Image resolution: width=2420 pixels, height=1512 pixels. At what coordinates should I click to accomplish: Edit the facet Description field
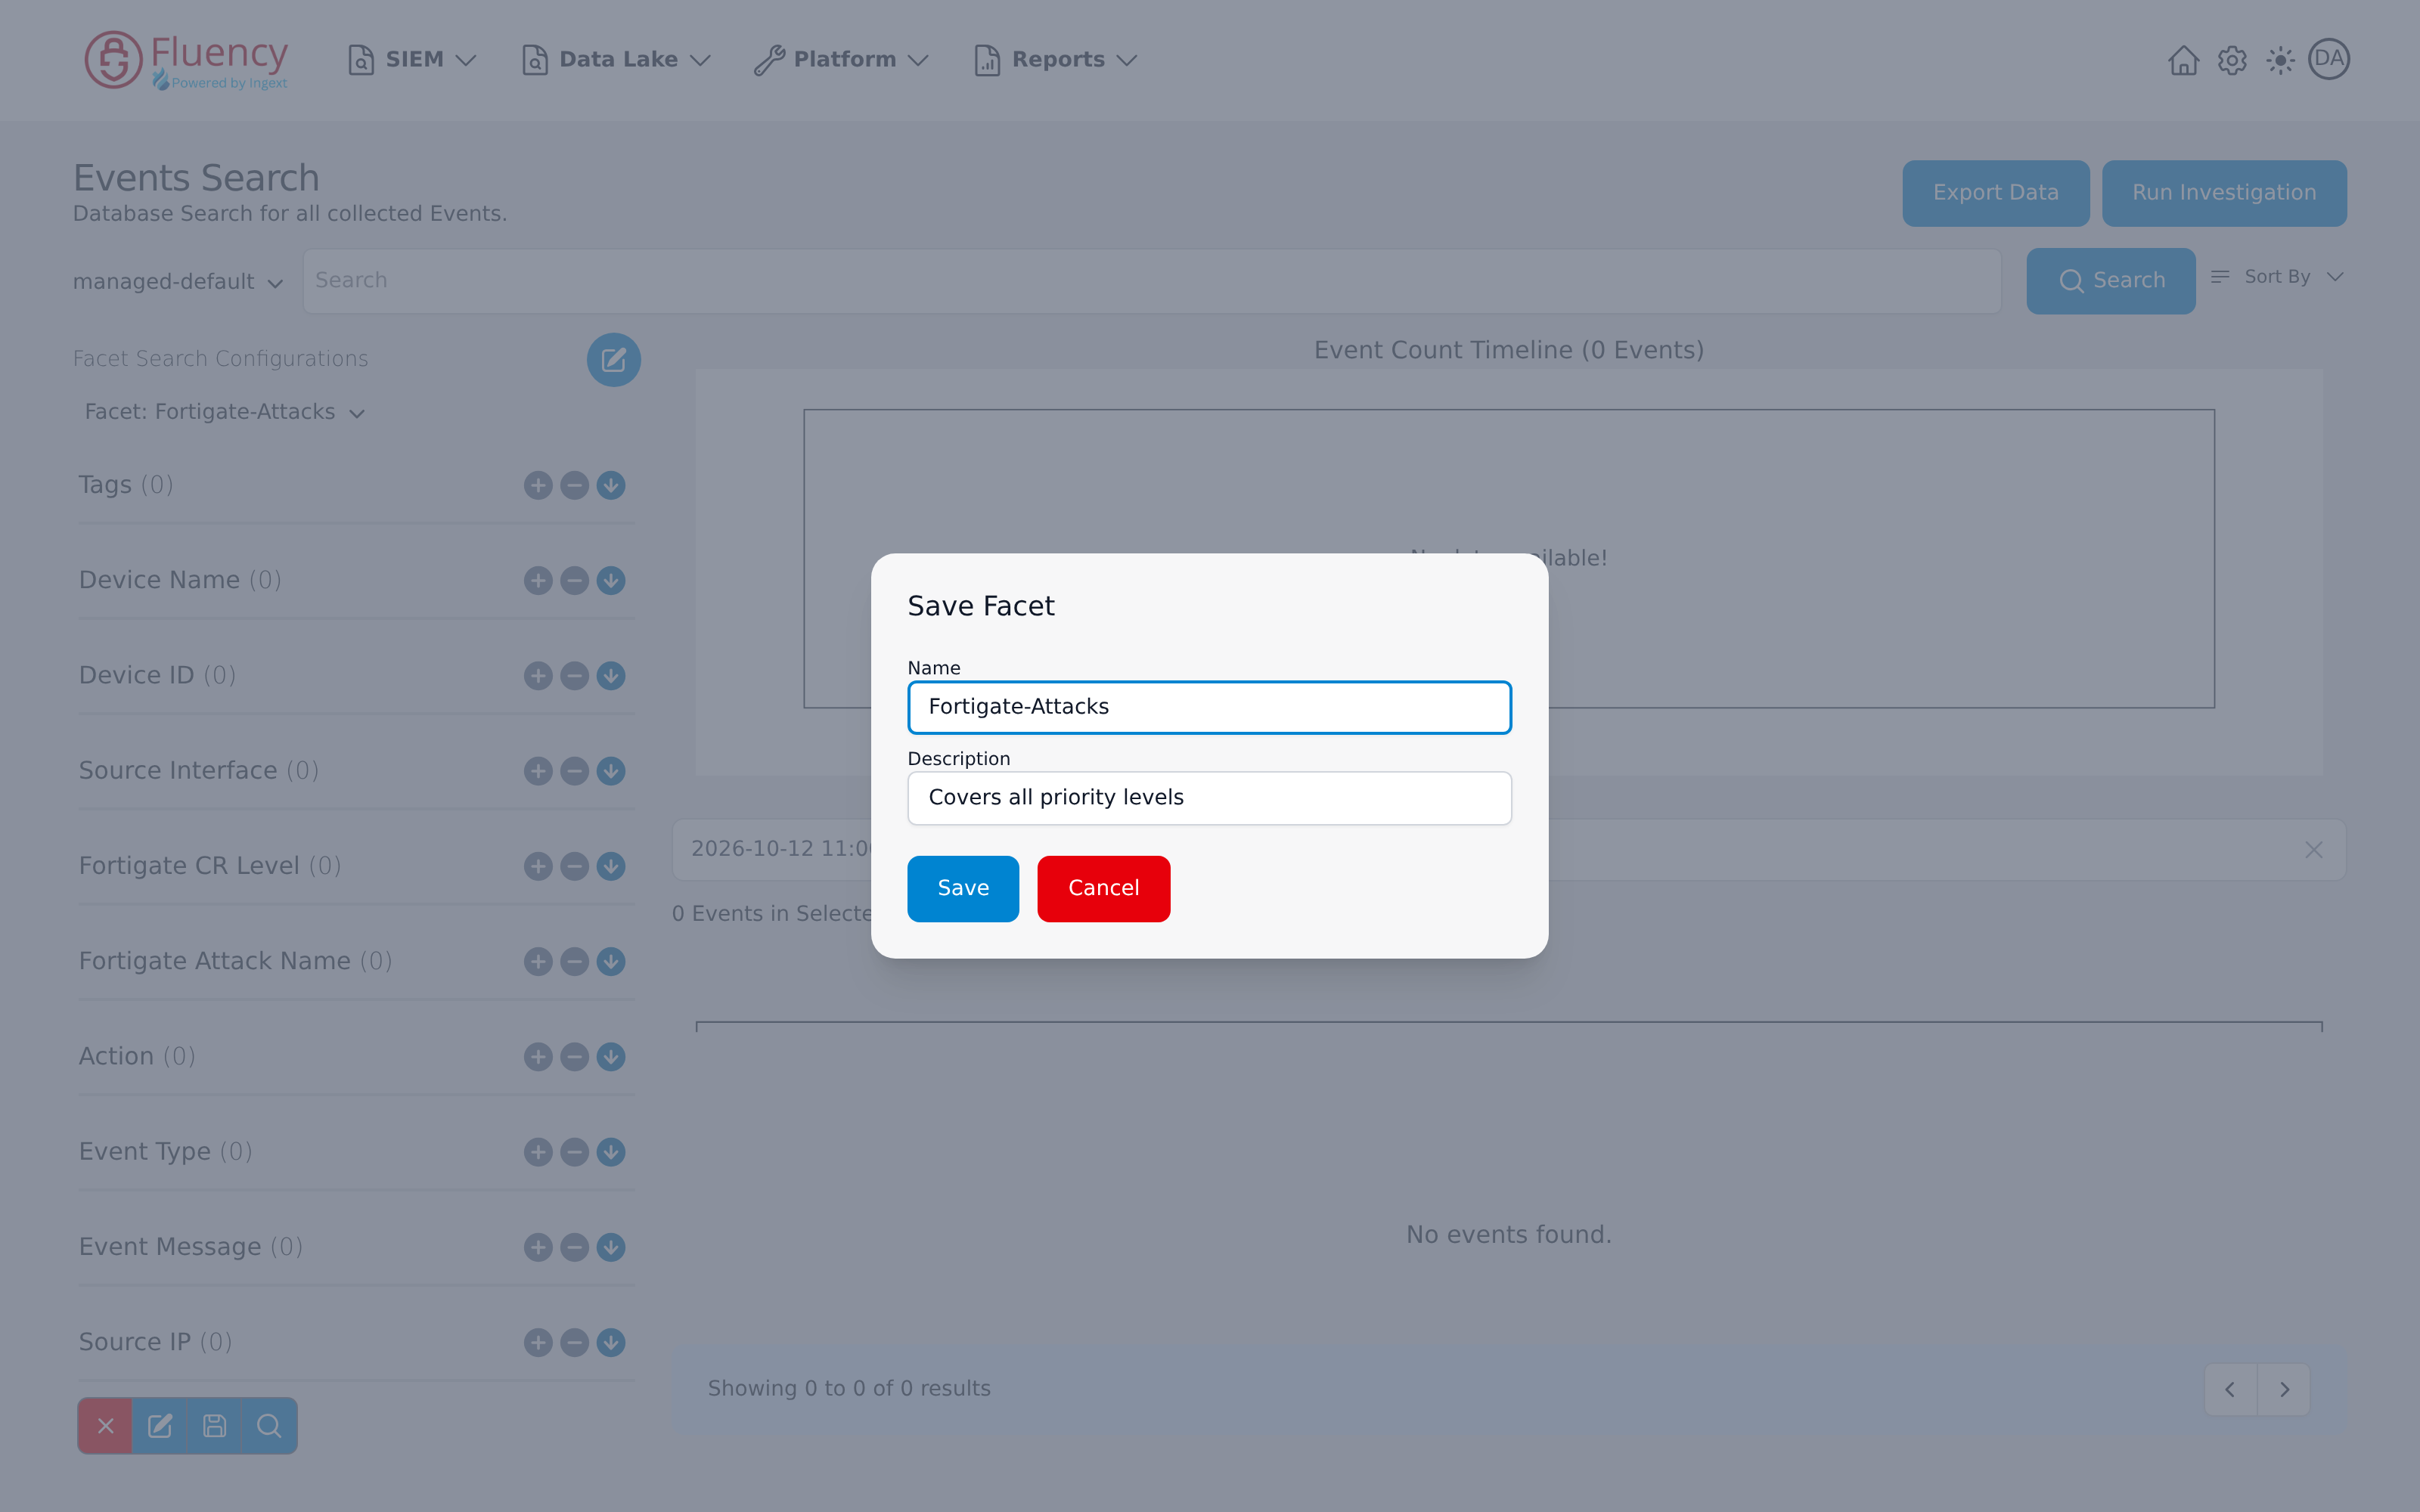click(1209, 798)
